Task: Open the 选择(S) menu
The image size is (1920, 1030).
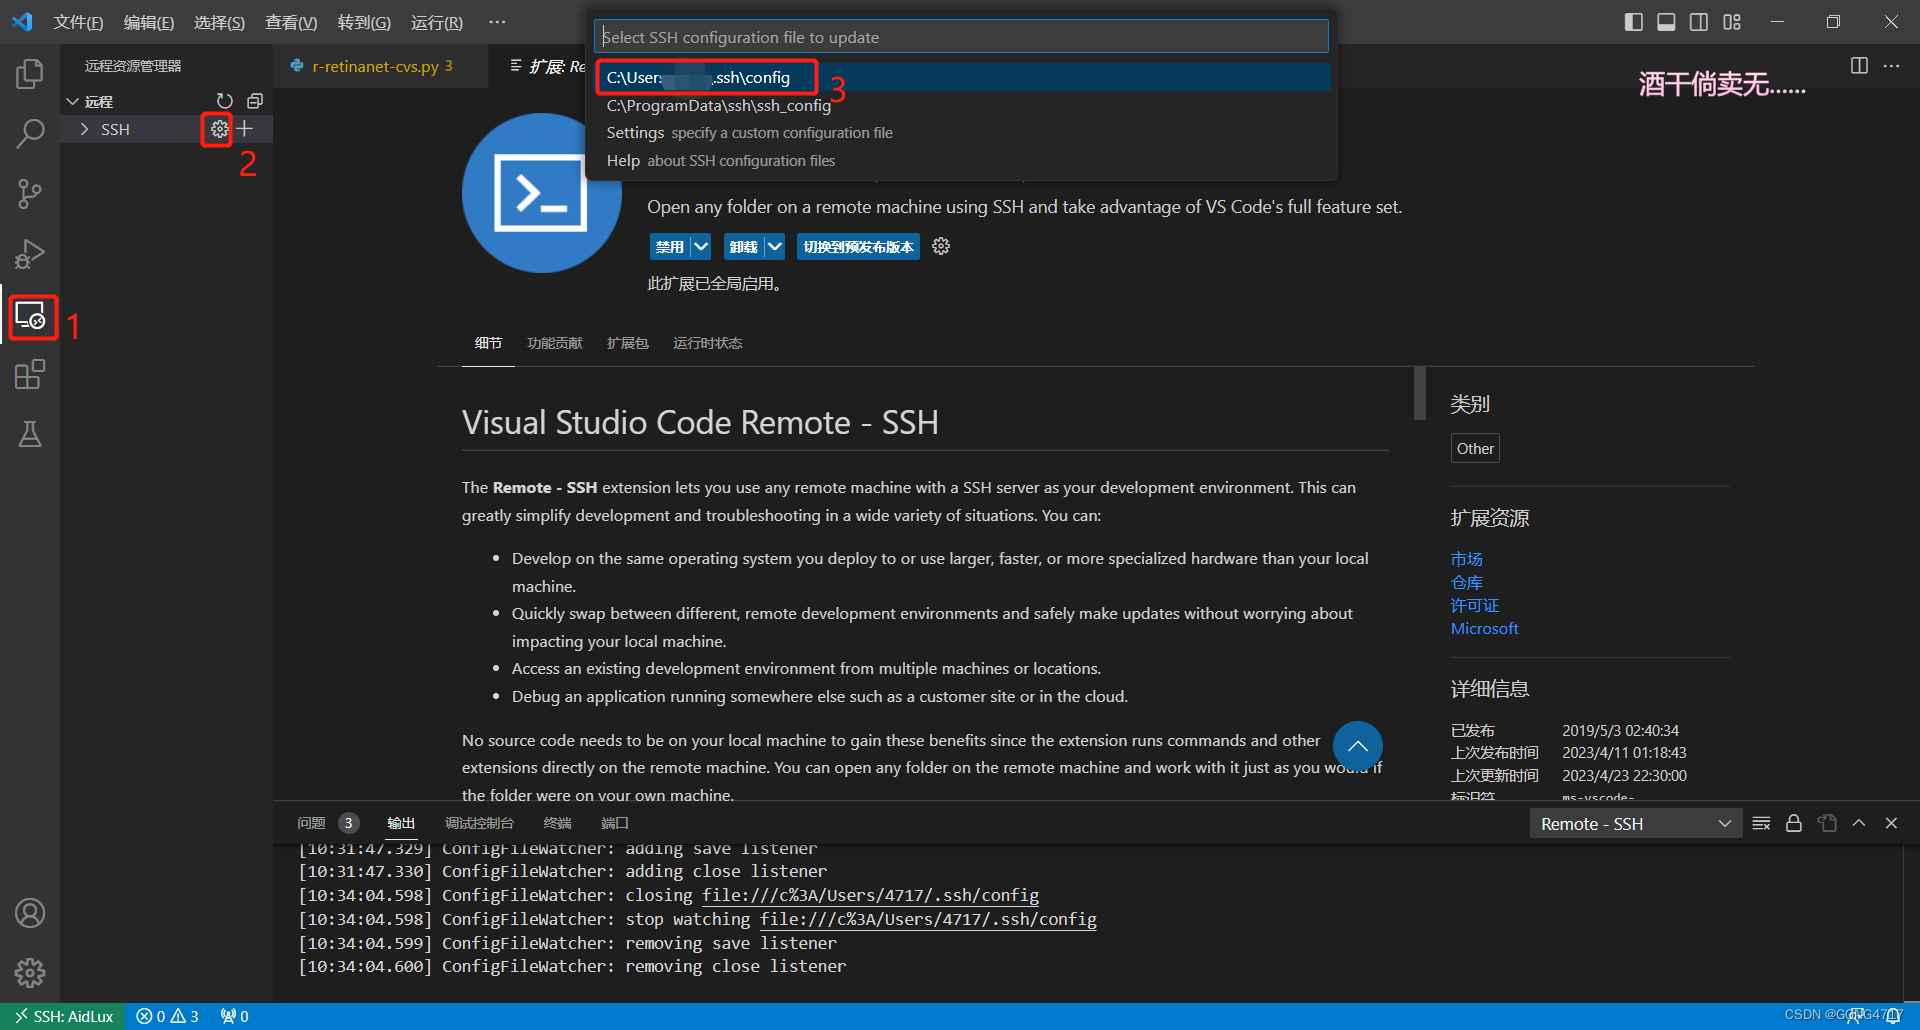Action: click(219, 22)
